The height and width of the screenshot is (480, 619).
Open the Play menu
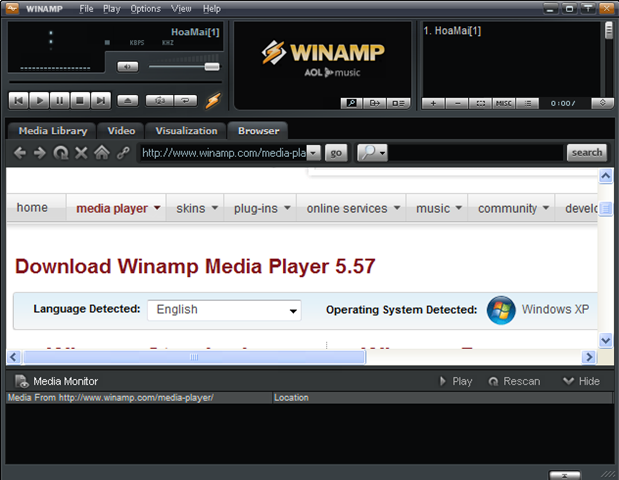point(112,9)
